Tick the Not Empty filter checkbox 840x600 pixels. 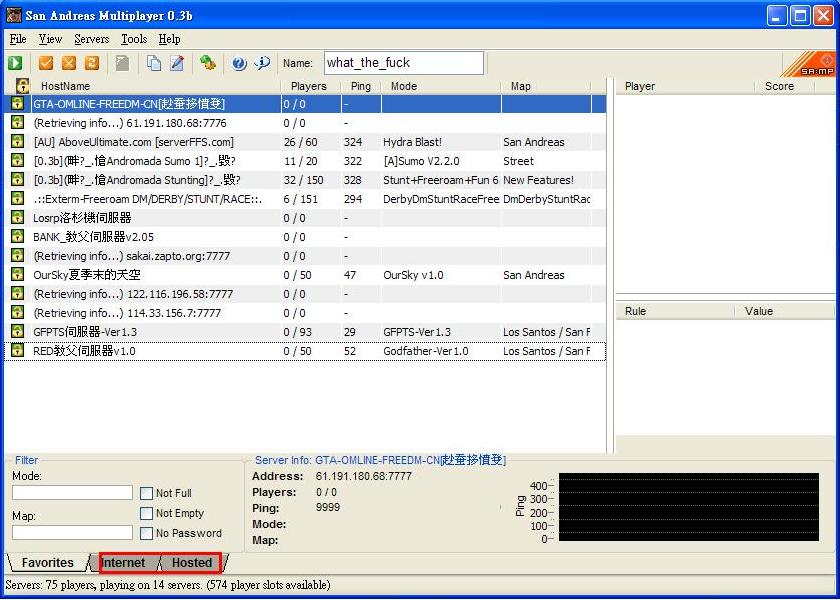click(x=147, y=513)
